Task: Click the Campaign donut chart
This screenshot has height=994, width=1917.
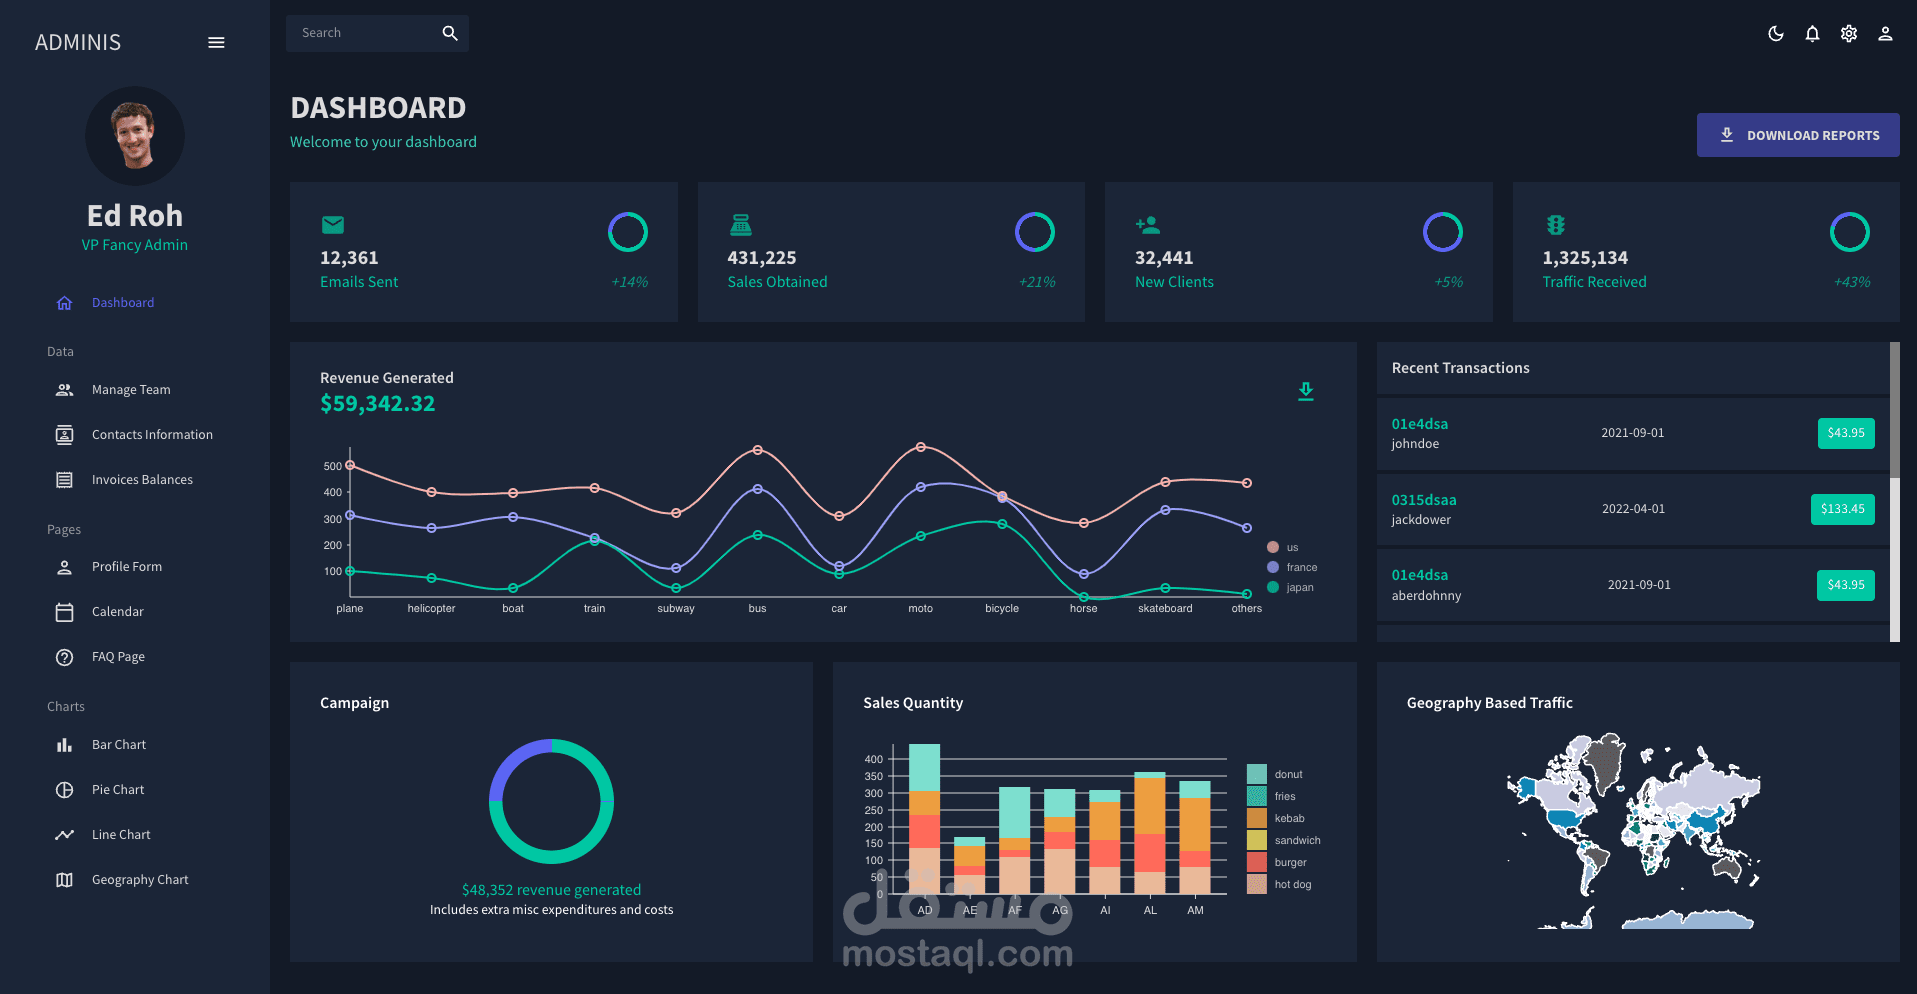Action: (551, 801)
